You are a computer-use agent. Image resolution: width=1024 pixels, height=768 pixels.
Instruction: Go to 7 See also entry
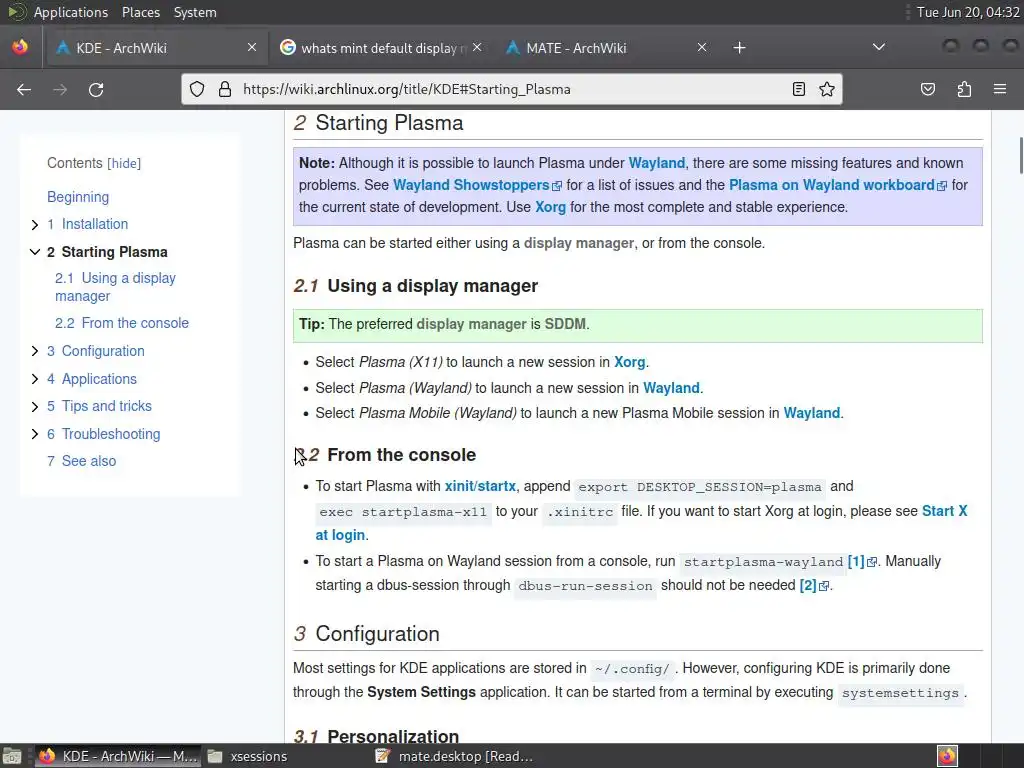click(82, 461)
